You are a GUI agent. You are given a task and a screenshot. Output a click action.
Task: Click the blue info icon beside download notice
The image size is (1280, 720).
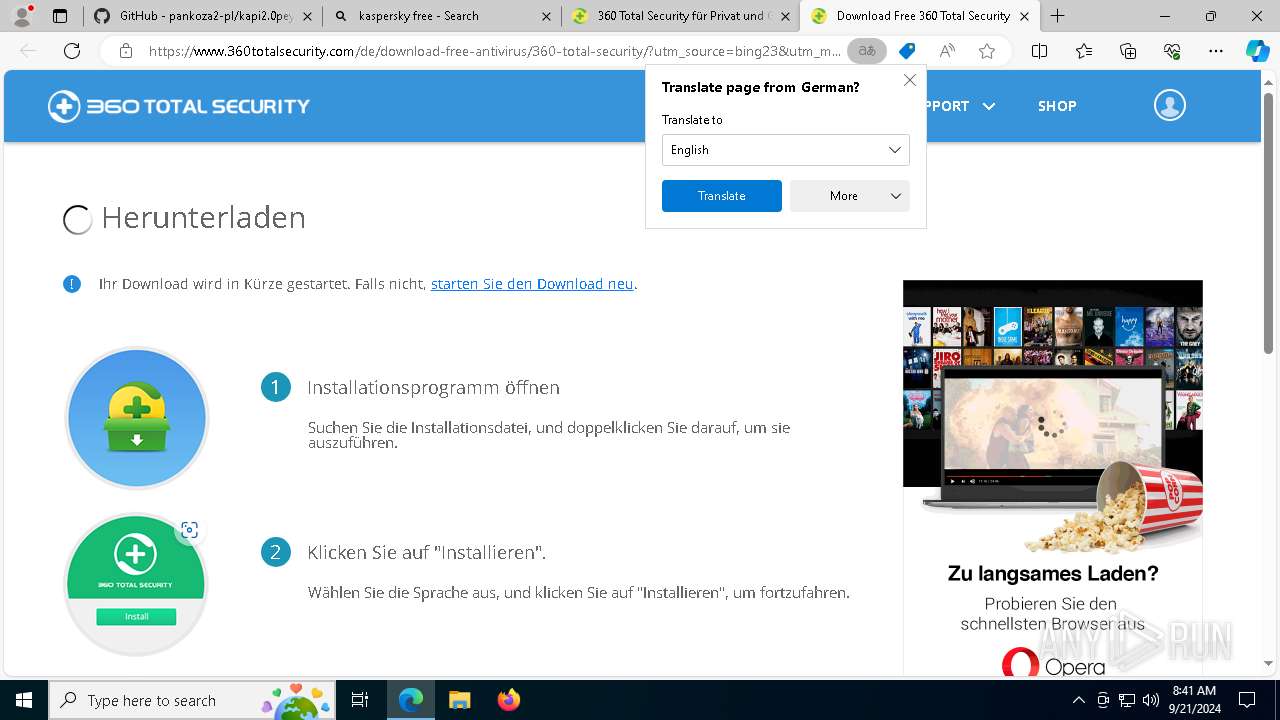pyautogui.click(x=72, y=284)
